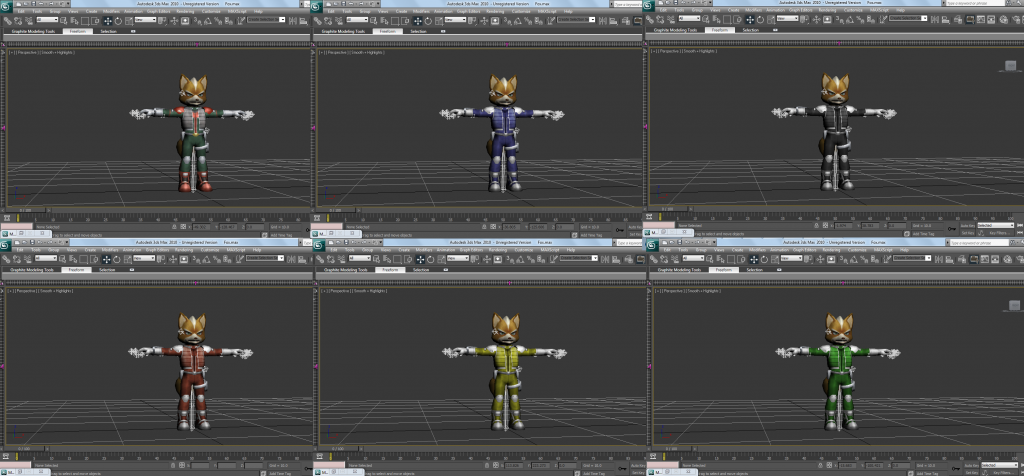Screen dimensions: 1024x476
Task: Toggle Keyboard Shortcut Override, green-red suit window
Action: (185, 20)
